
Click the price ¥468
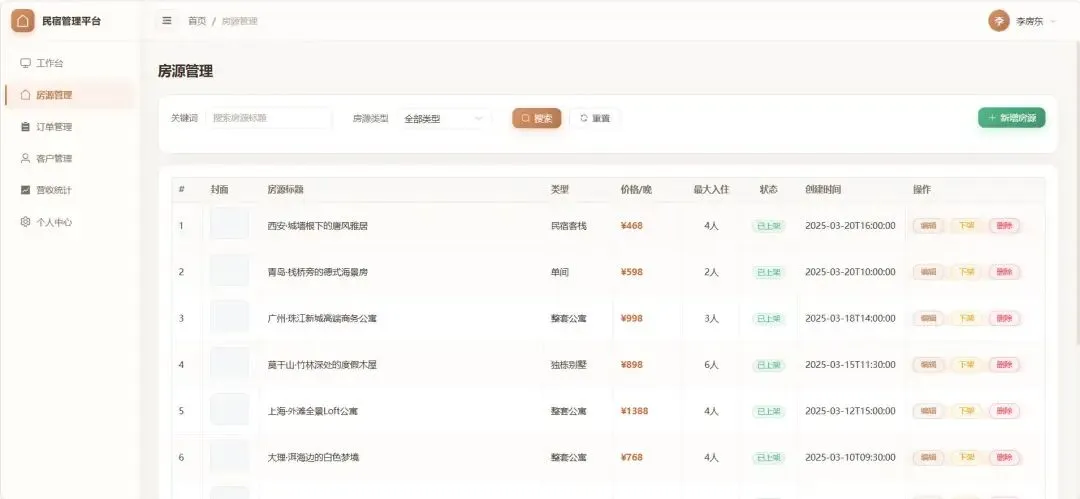click(632, 225)
